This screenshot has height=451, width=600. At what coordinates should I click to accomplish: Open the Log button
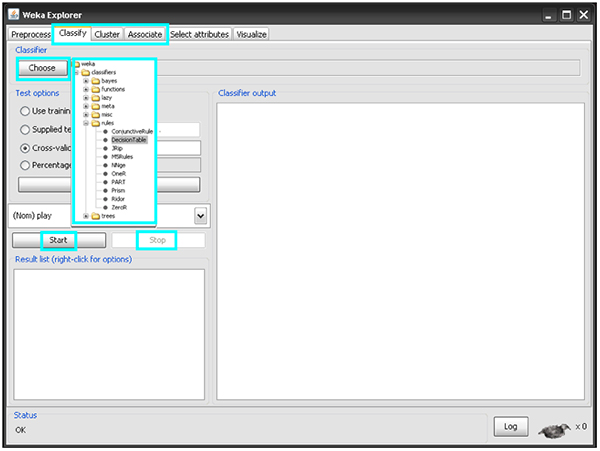(511, 427)
